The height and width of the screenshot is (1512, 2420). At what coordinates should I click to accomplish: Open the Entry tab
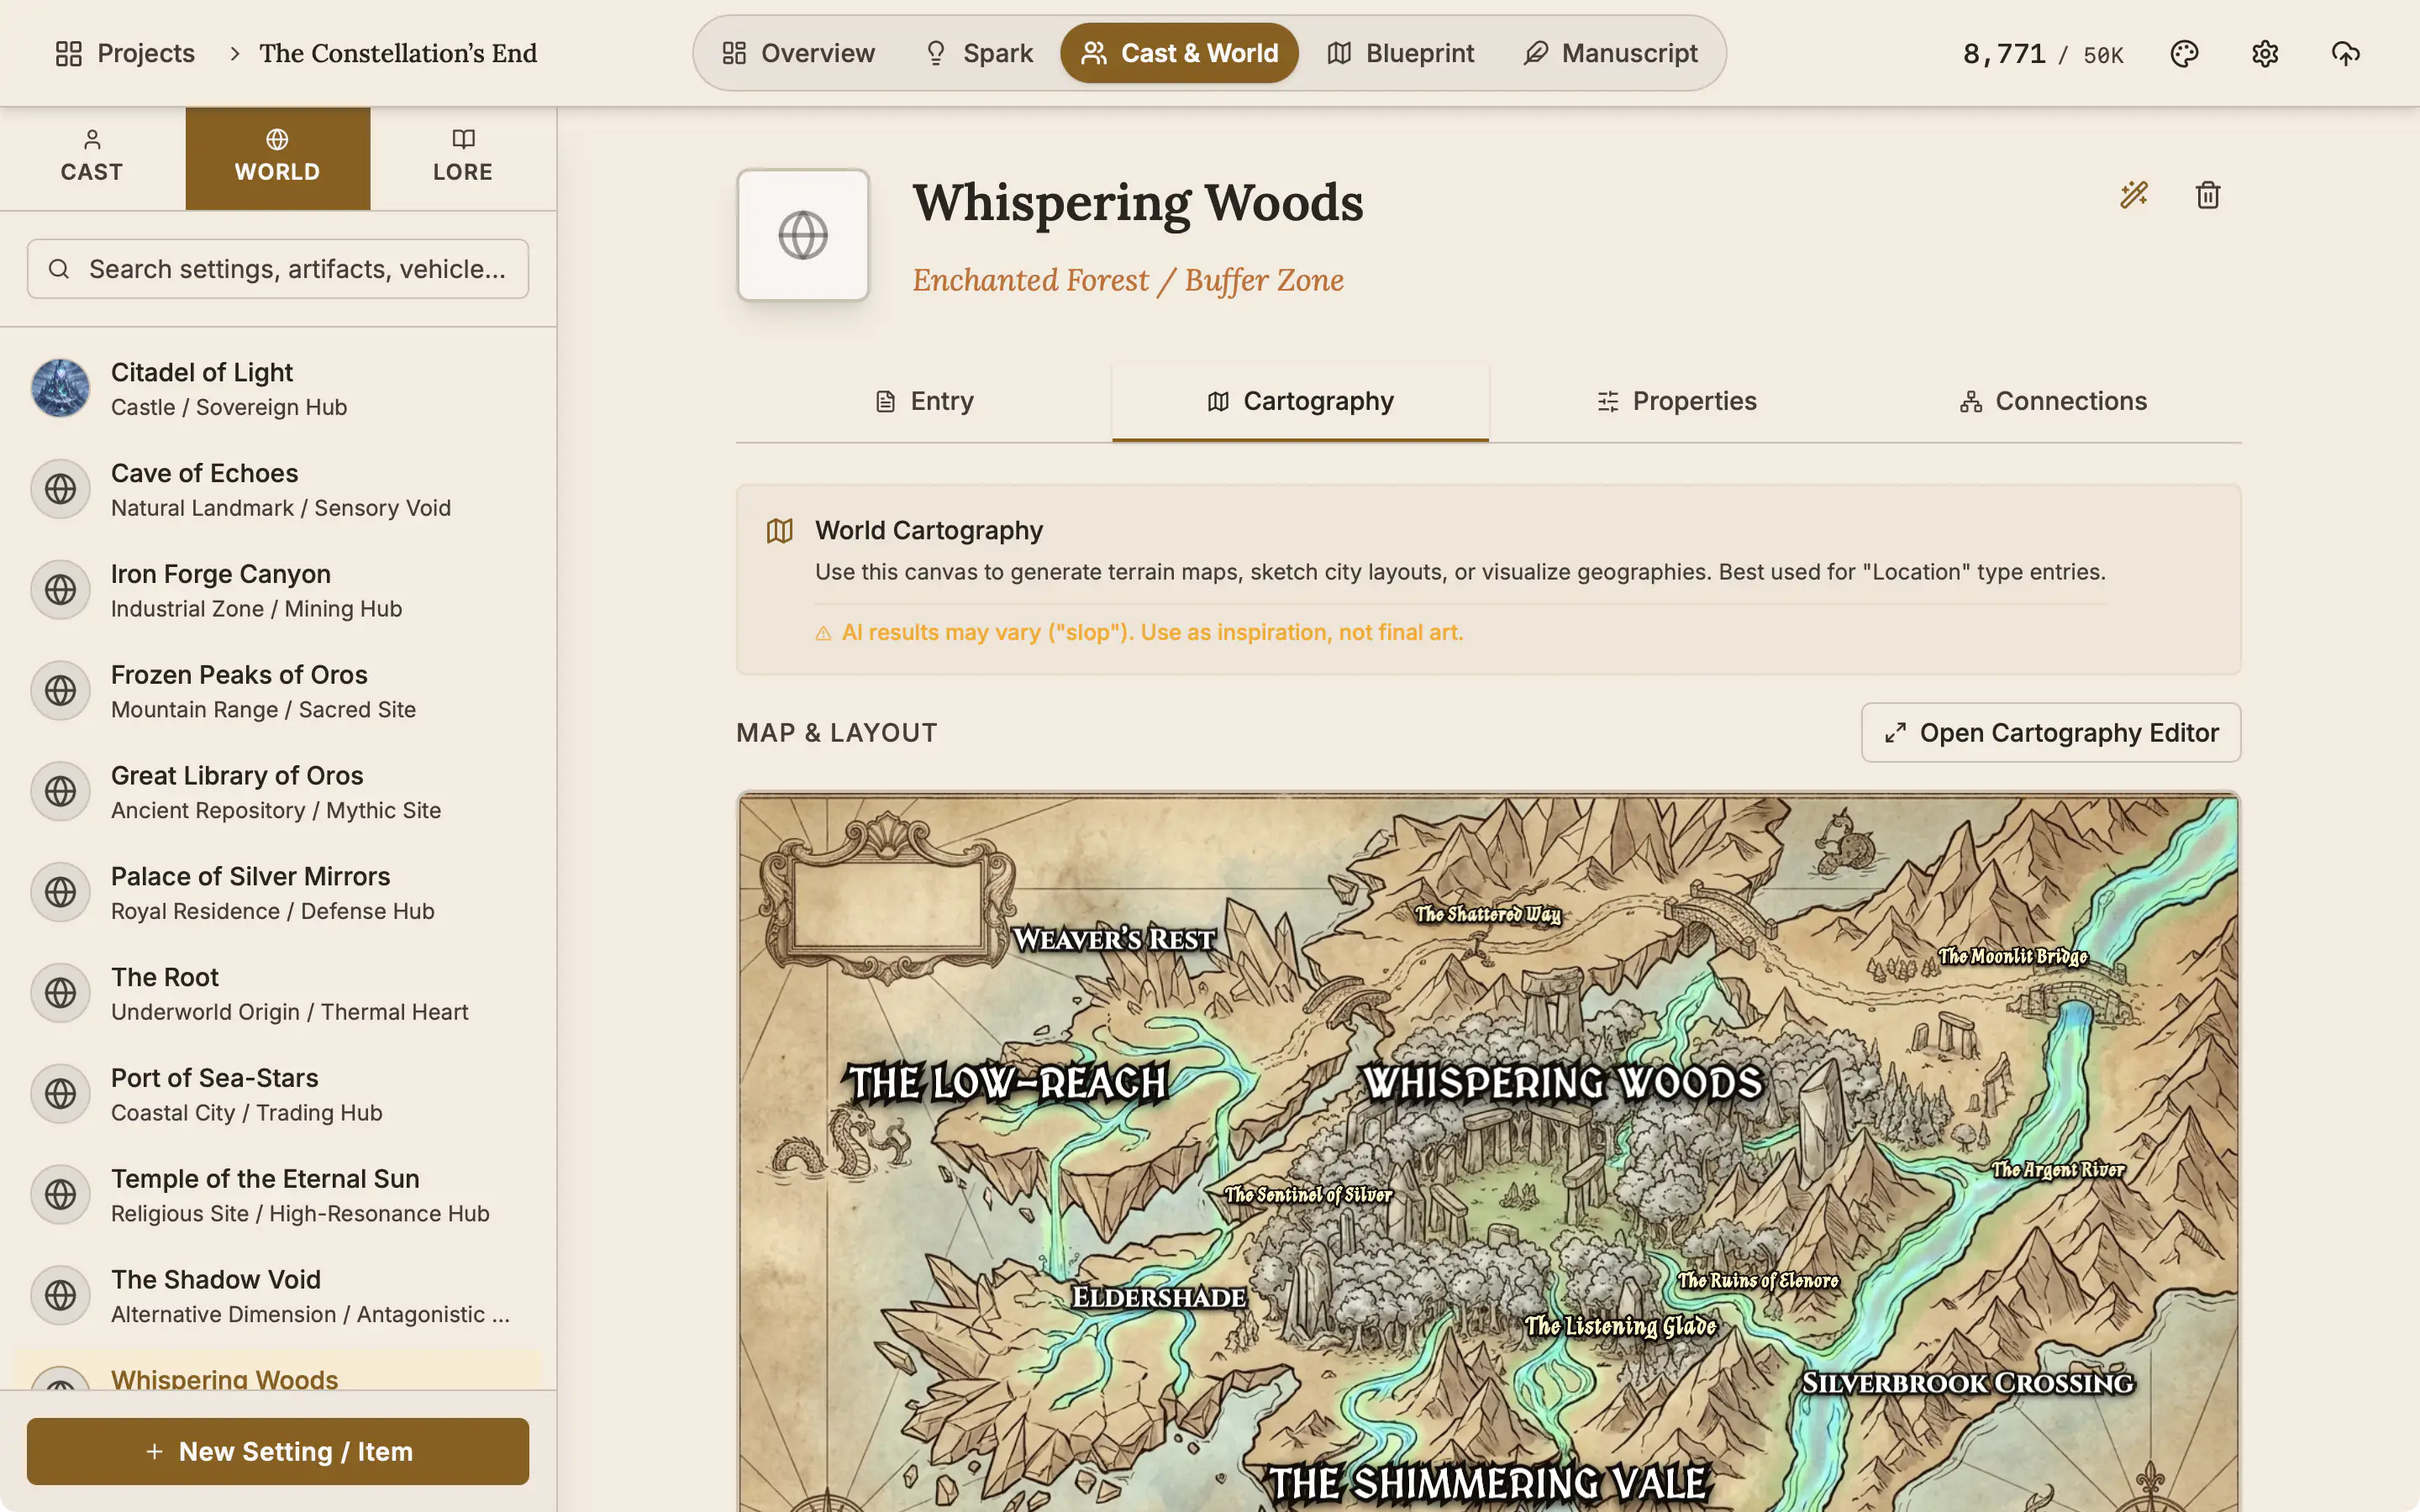(x=924, y=402)
